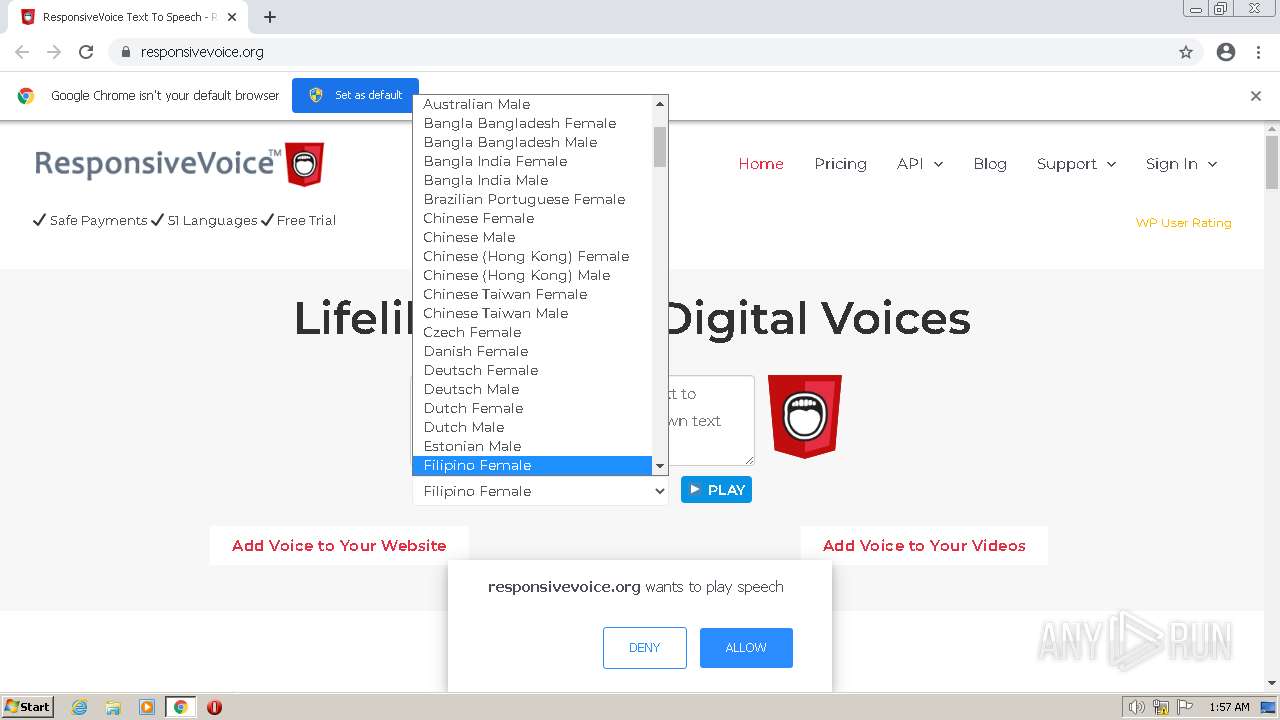This screenshot has width=1280, height=720.
Task: Open the Pricing page
Action: click(x=840, y=164)
